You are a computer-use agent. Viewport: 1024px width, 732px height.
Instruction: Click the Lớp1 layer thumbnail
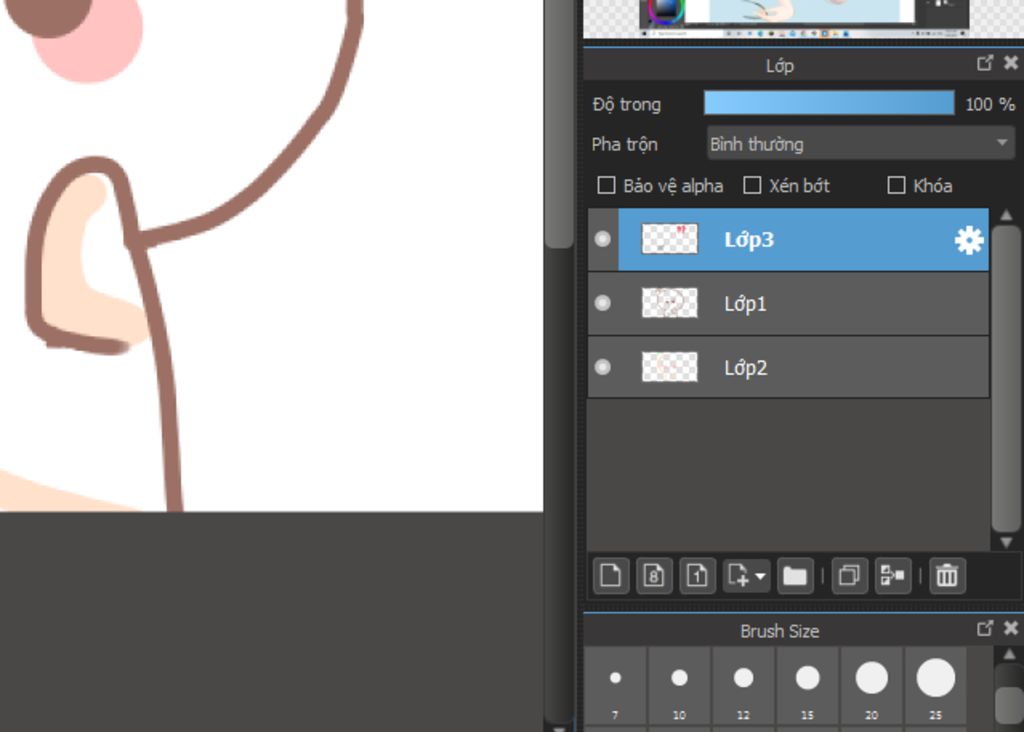(x=669, y=303)
